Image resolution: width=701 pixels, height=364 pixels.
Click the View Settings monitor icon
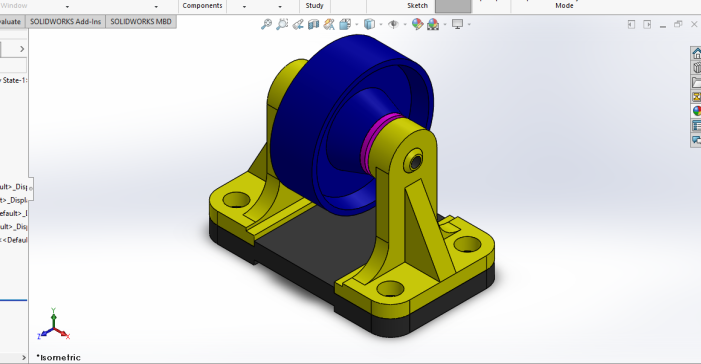[457, 24]
